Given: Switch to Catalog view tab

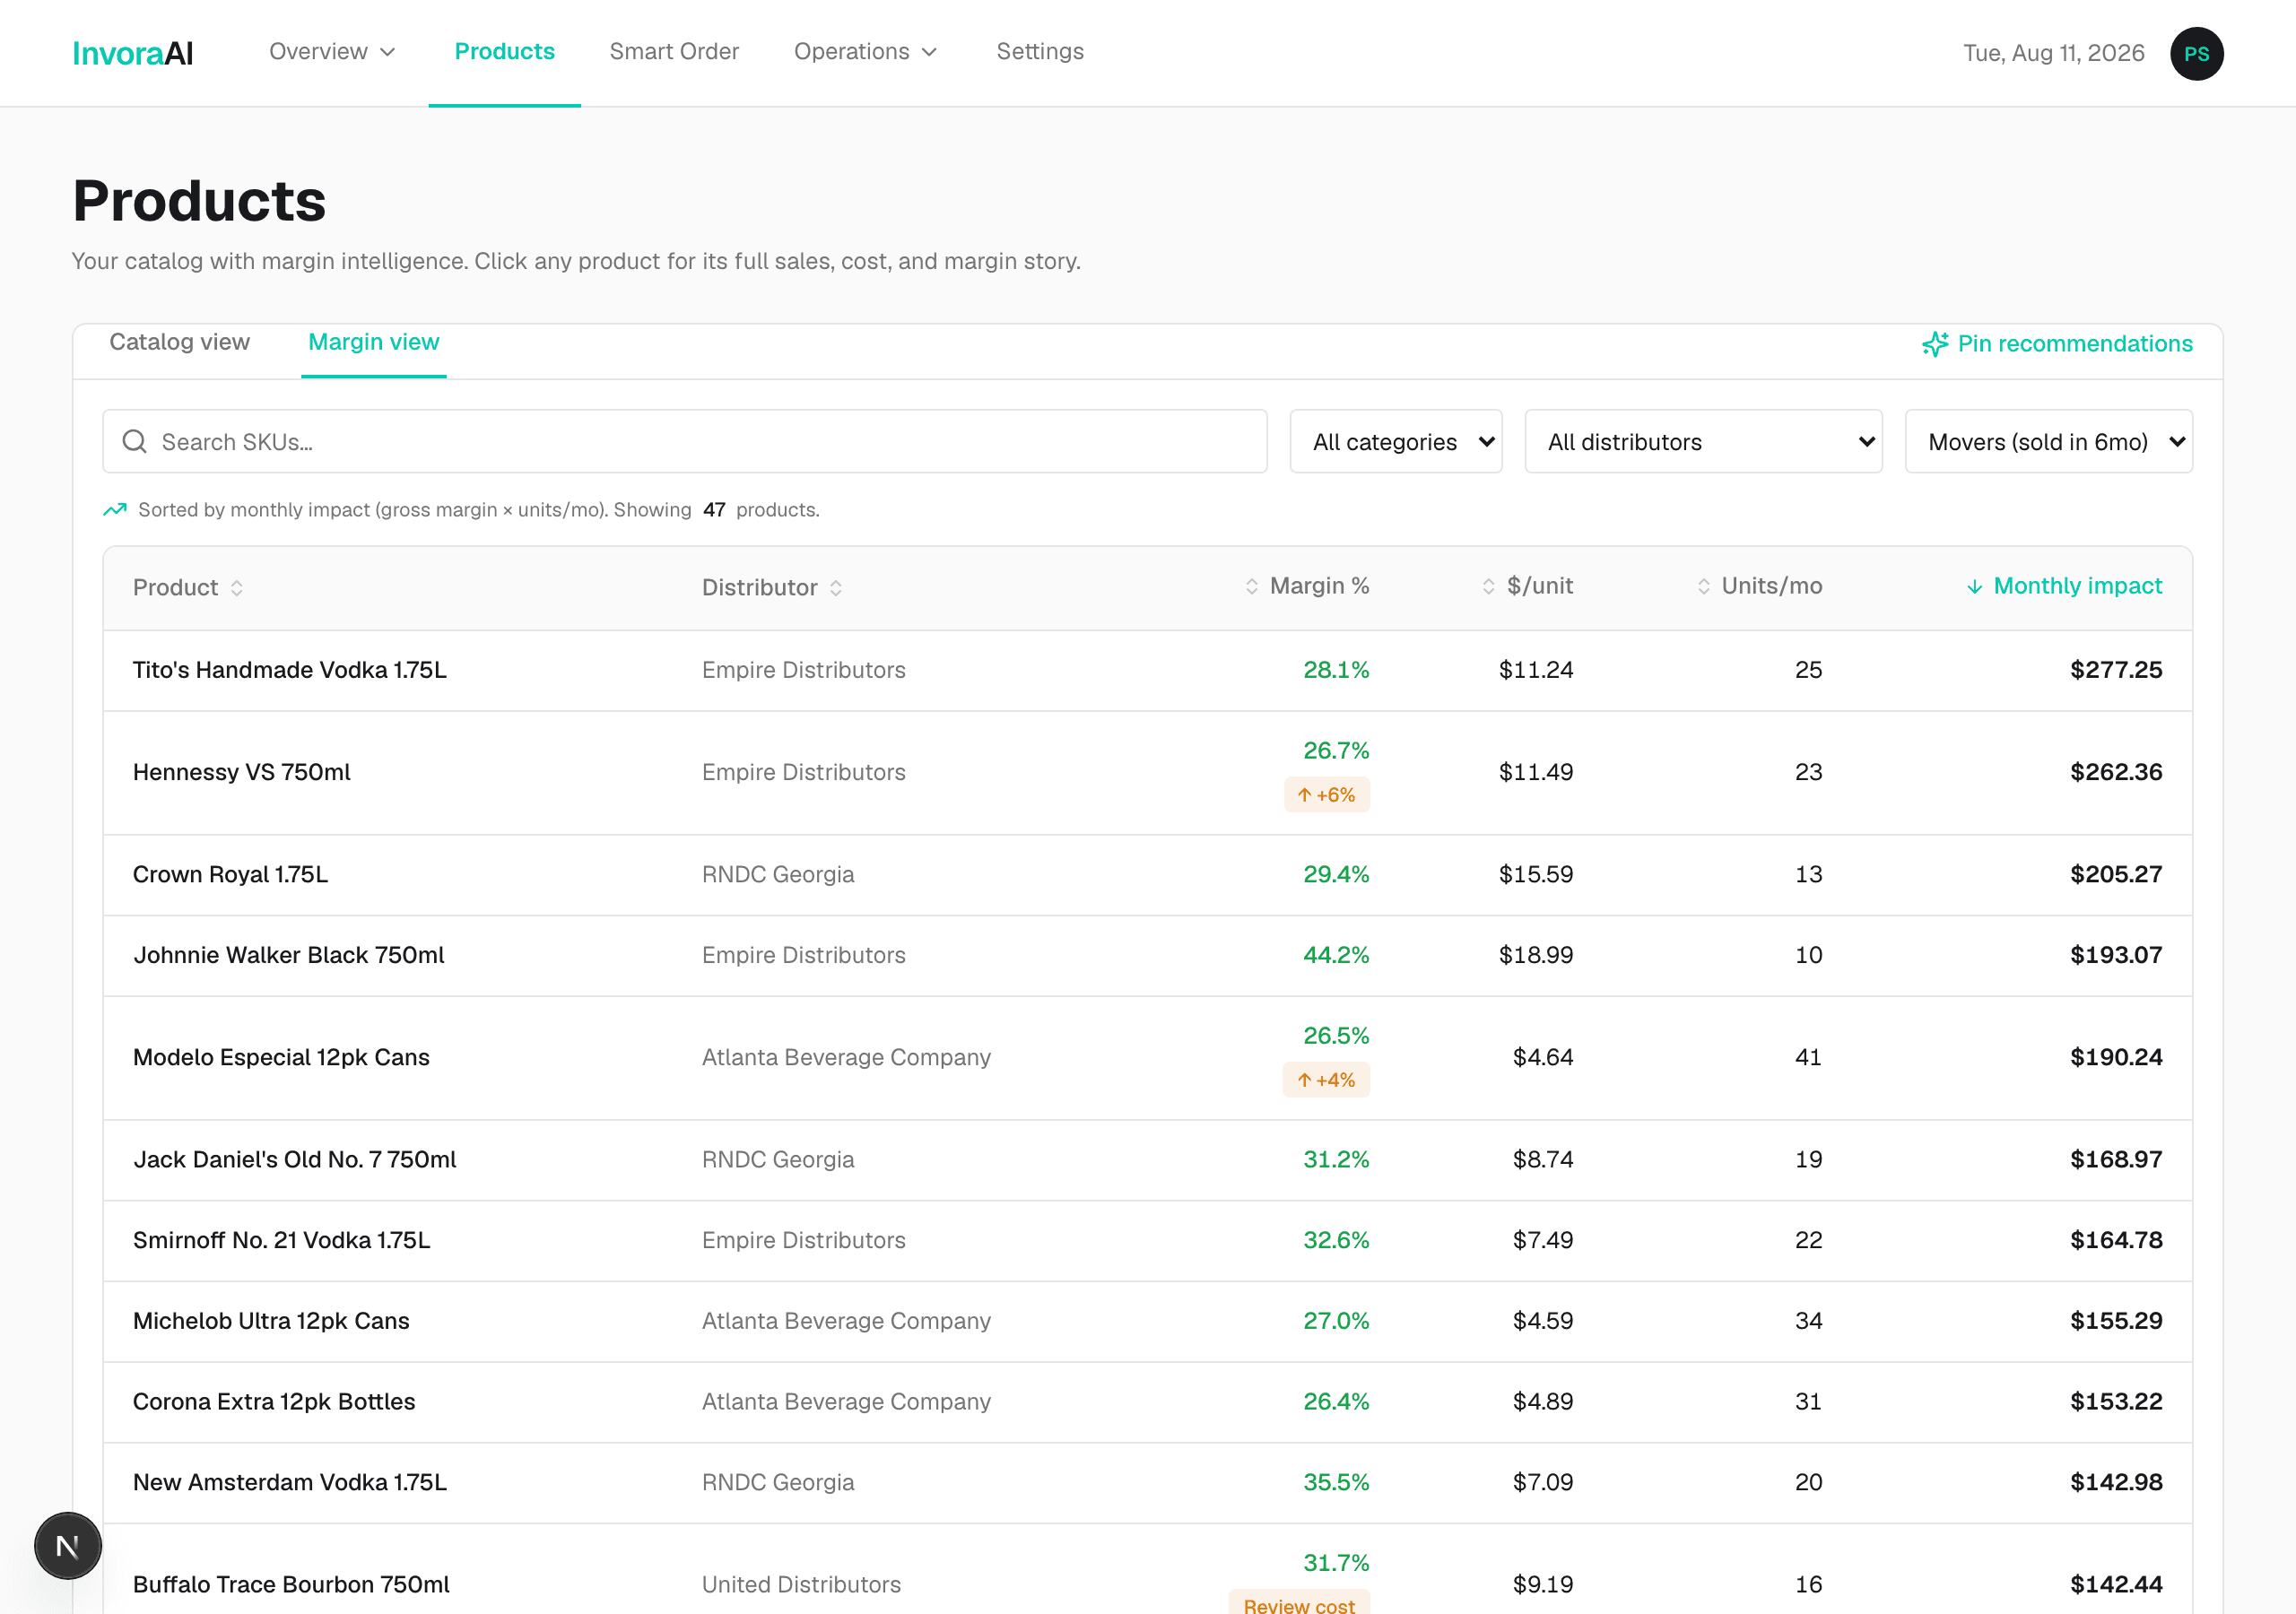Looking at the screenshot, I should coord(179,342).
